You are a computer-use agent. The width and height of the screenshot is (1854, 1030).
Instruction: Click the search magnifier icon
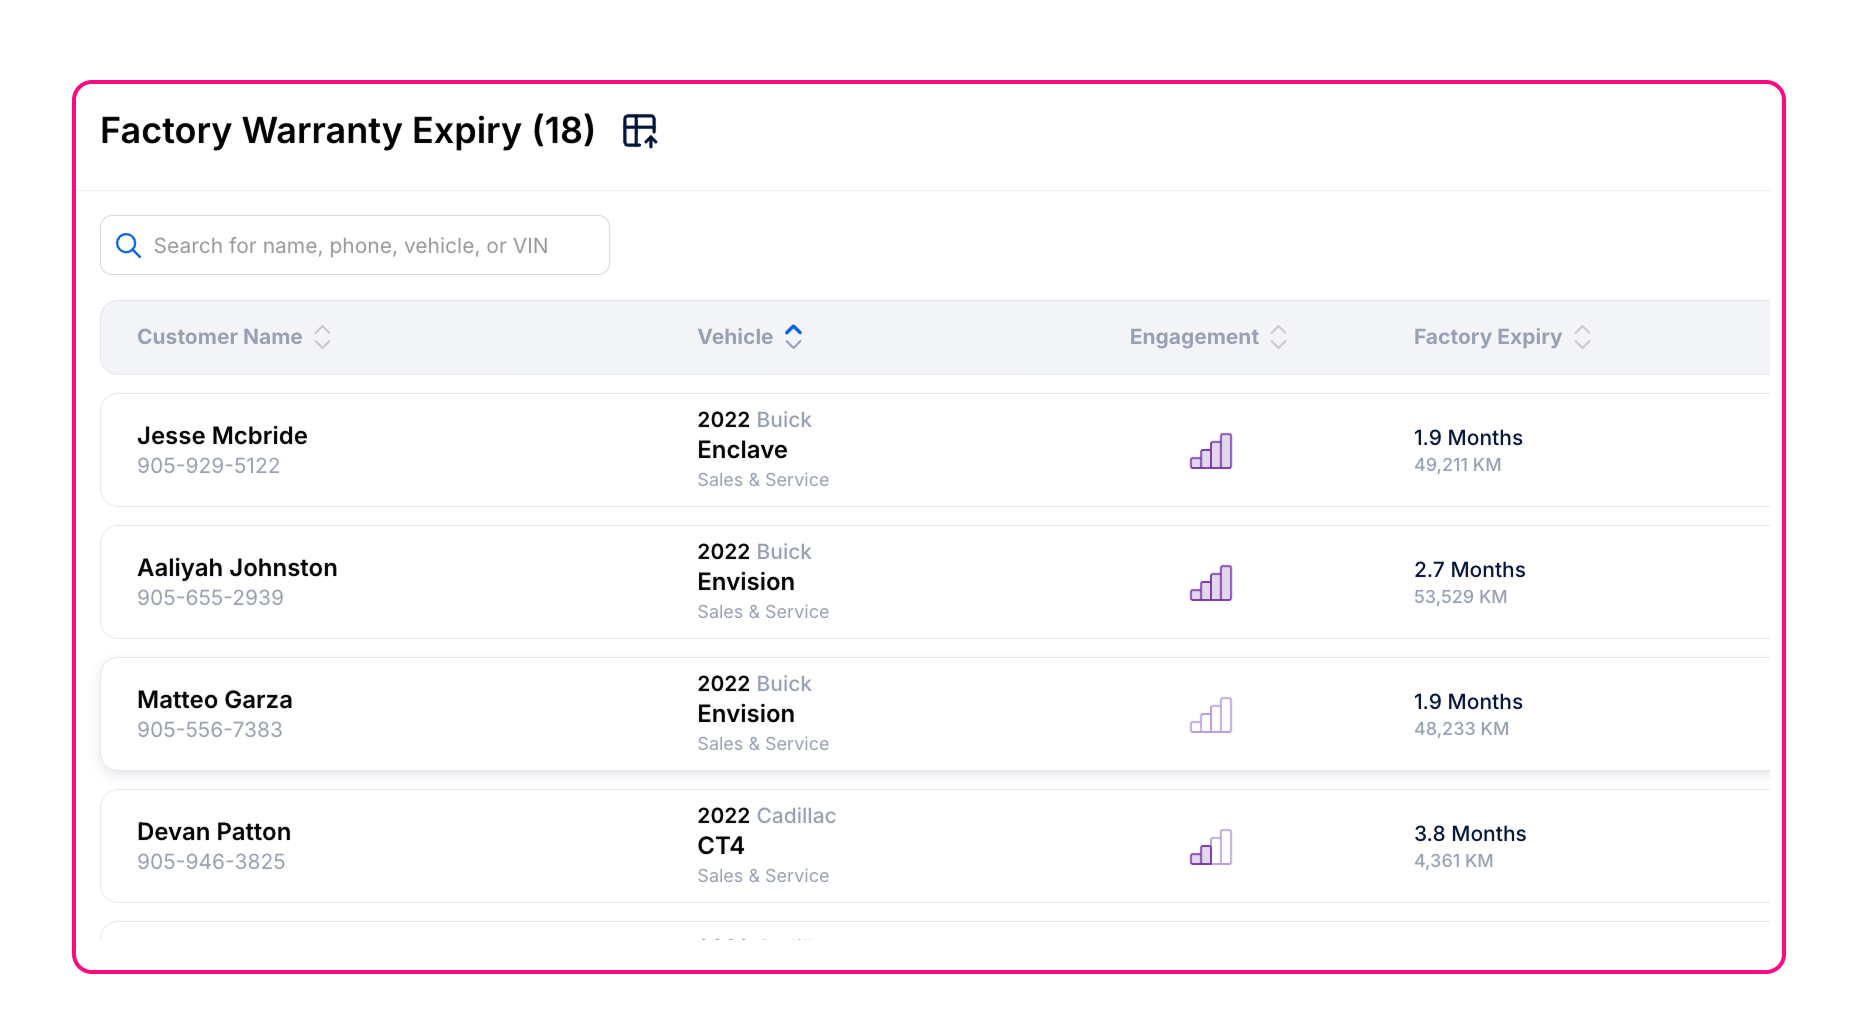128,245
